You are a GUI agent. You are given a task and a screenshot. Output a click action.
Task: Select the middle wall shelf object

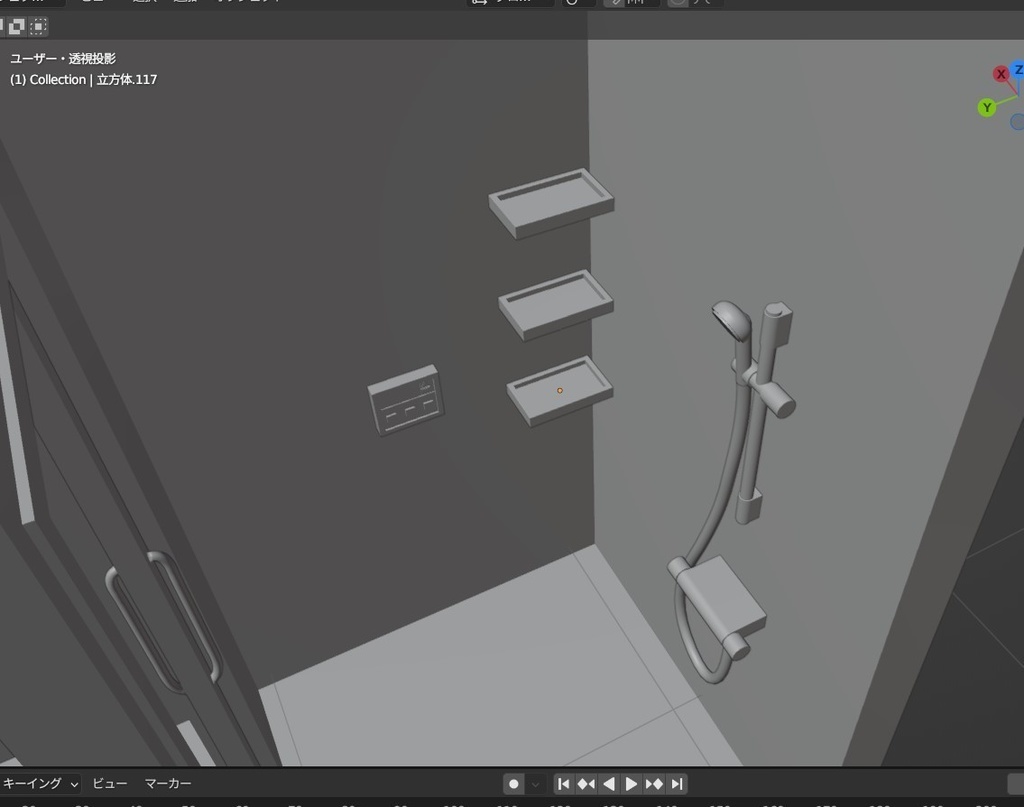556,305
